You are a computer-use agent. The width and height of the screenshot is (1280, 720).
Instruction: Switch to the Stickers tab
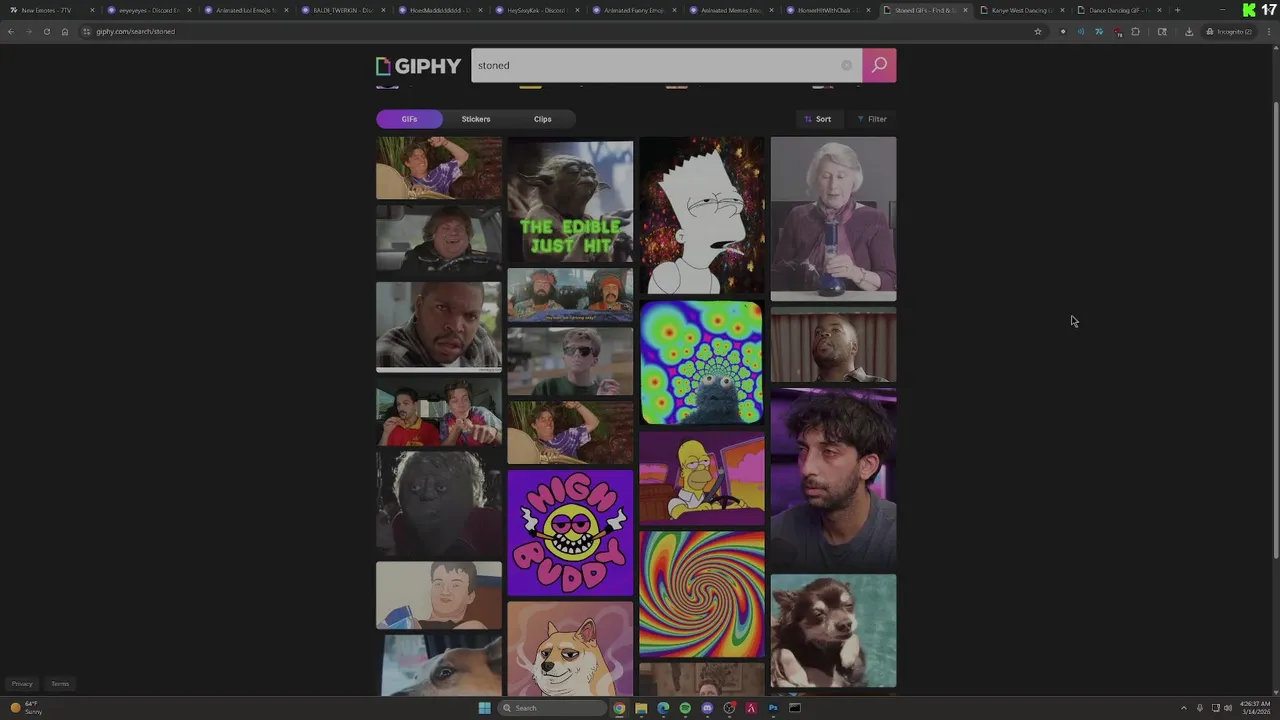[476, 119]
